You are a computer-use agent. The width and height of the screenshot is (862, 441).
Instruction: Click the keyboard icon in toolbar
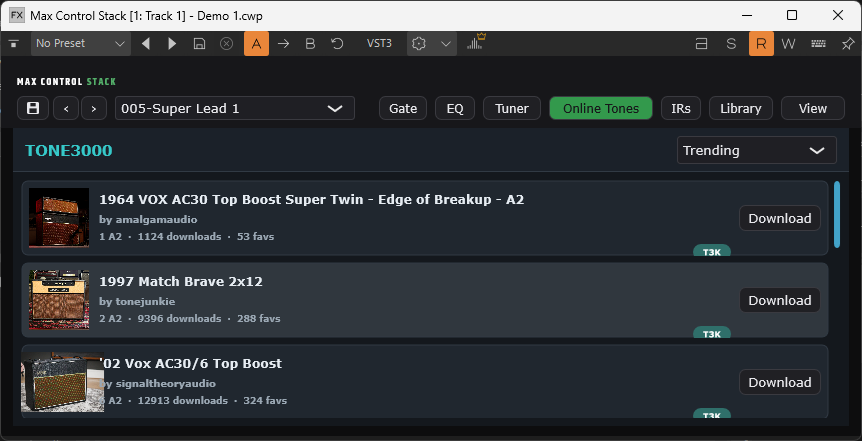[x=819, y=43]
